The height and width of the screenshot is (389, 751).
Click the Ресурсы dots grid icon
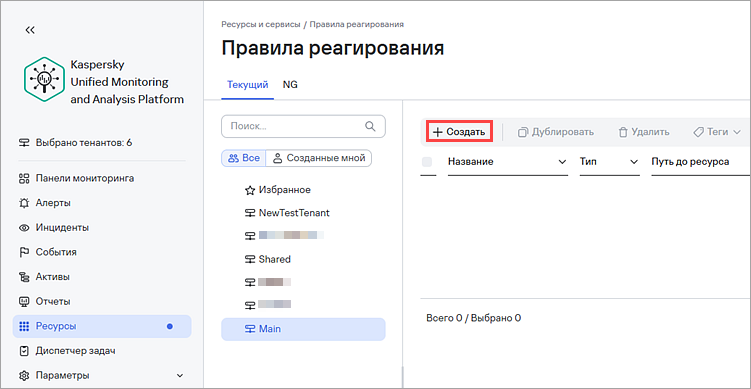[24, 327]
